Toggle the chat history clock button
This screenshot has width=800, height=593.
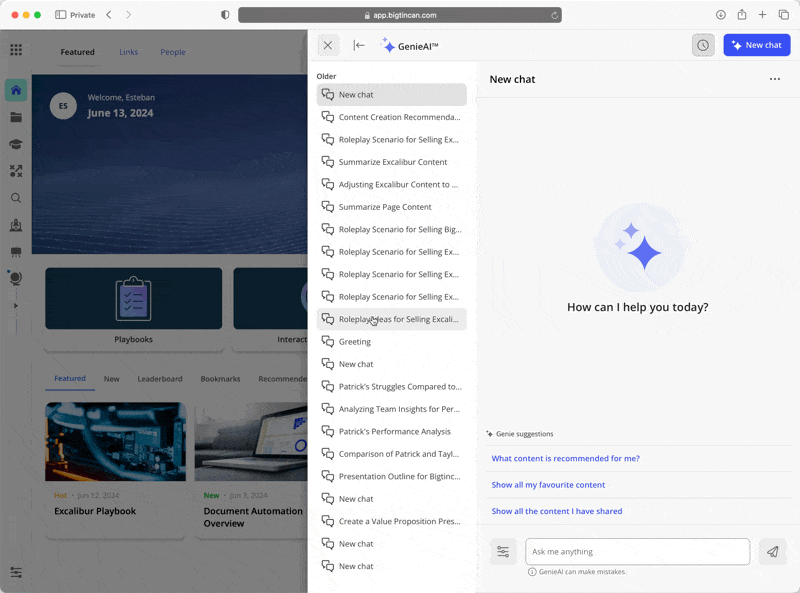click(703, 45)
